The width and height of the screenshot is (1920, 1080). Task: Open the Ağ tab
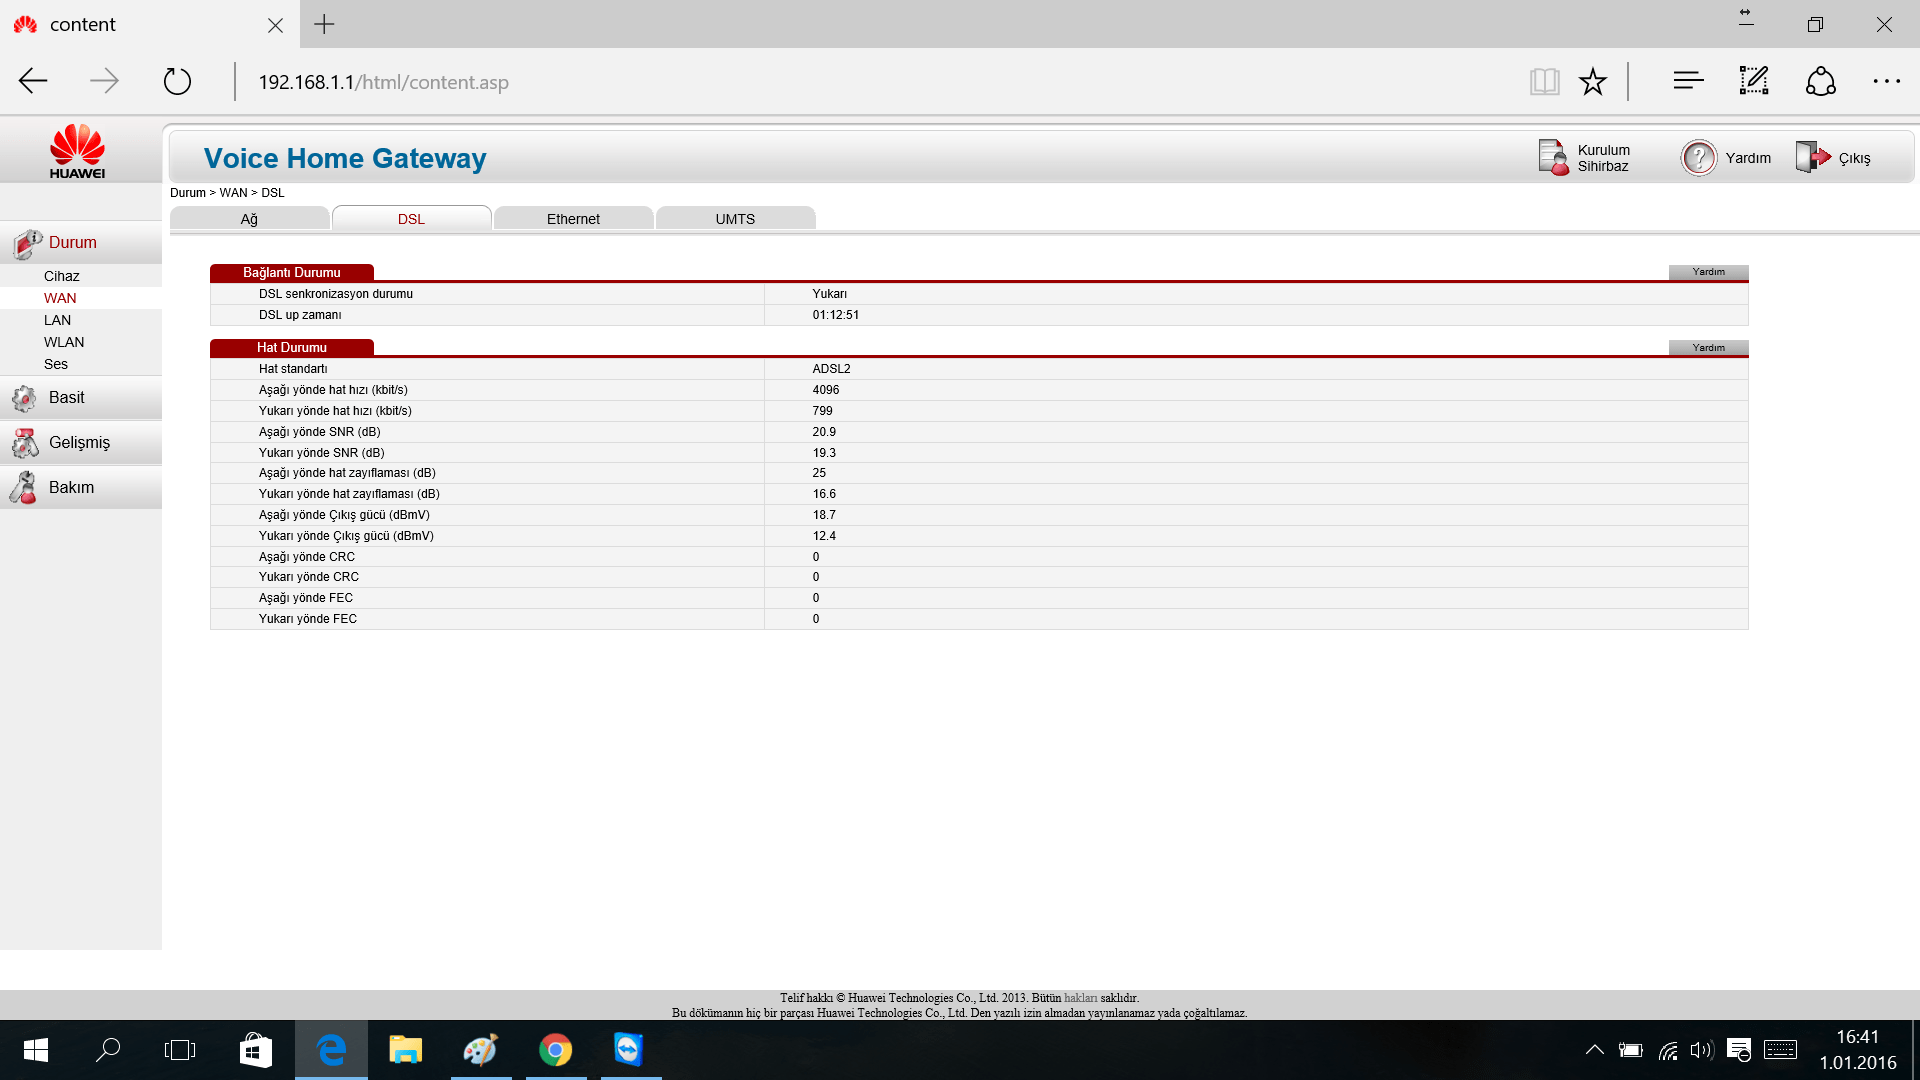click(x=249, y=219)
